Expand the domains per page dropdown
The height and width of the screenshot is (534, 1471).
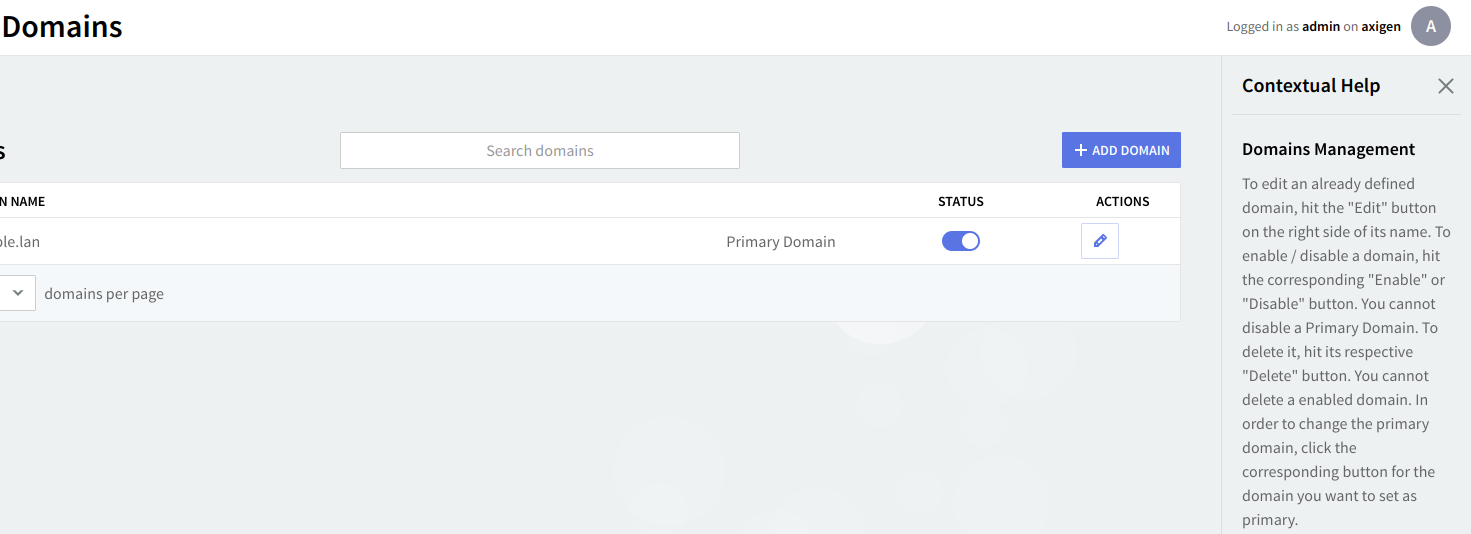[17, 293]
